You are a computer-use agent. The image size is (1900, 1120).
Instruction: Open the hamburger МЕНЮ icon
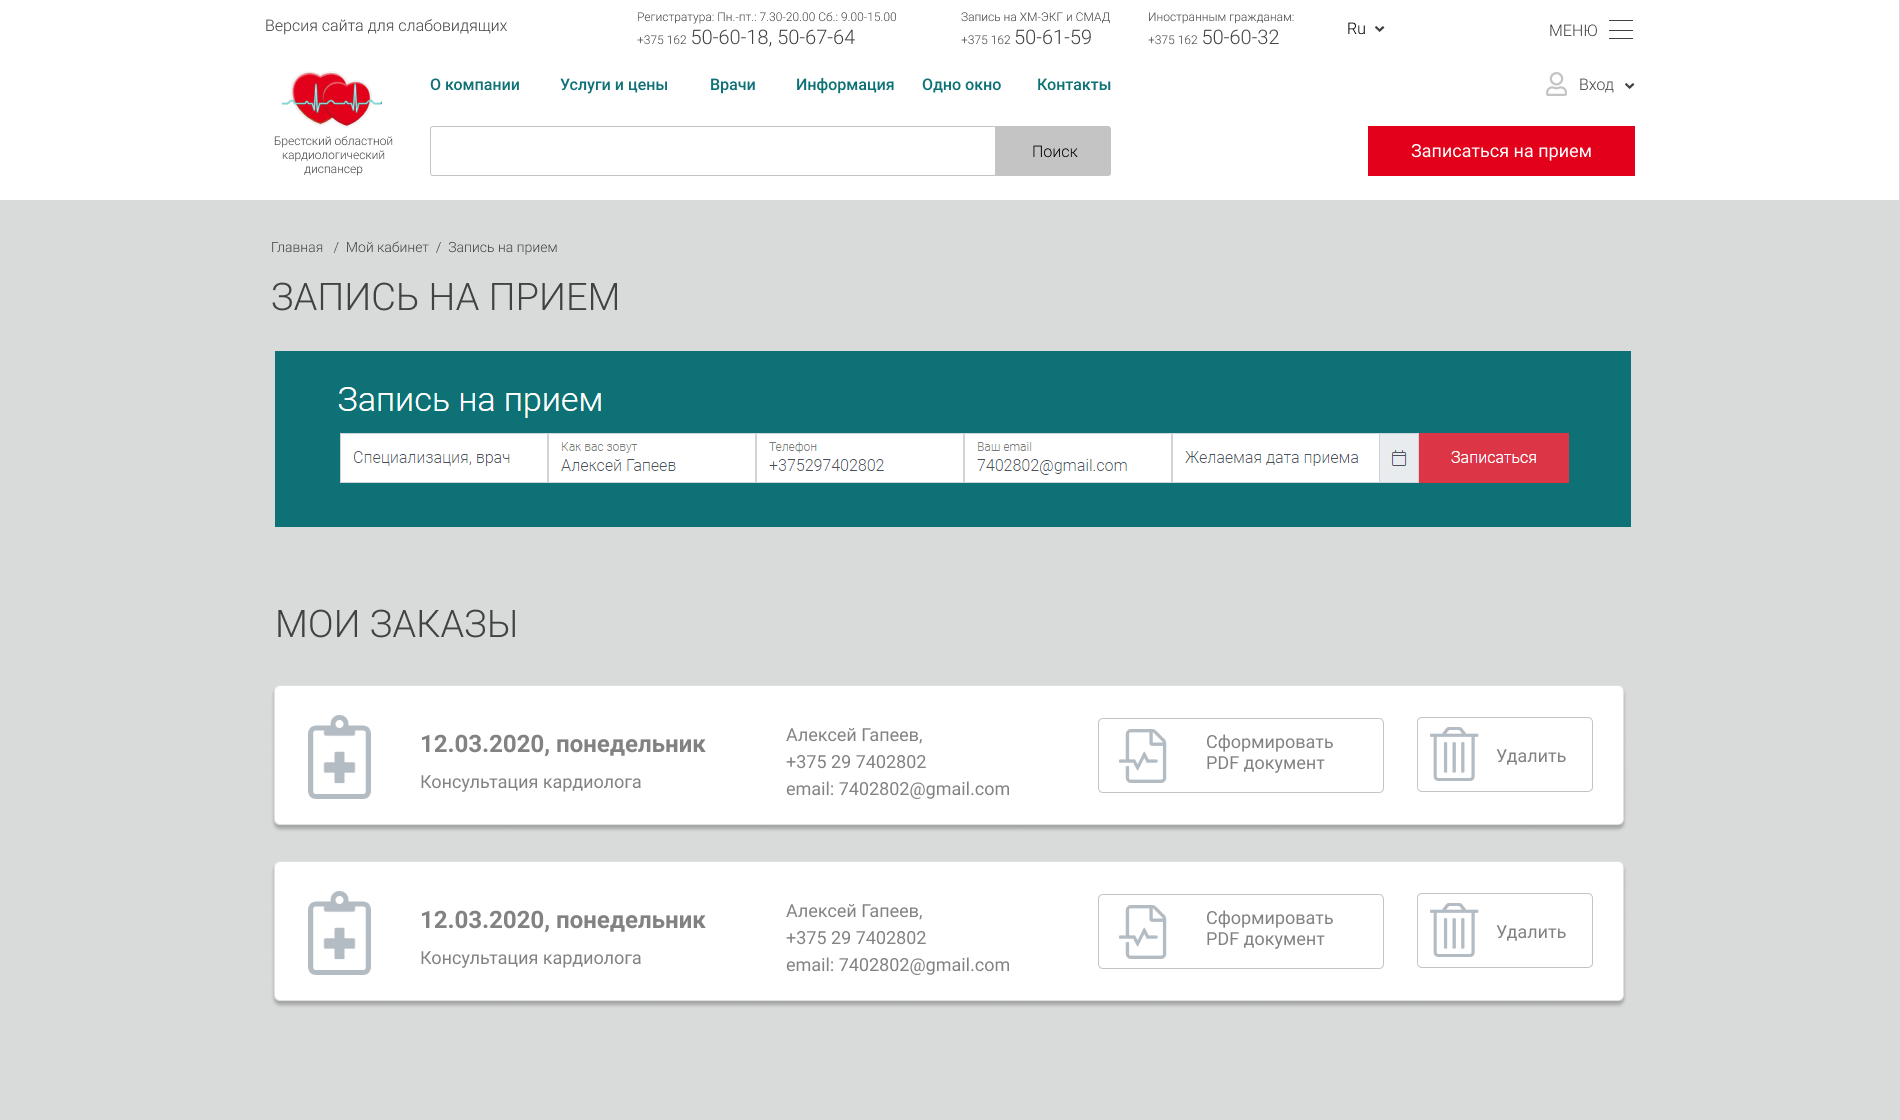(x=1621, y=30)
